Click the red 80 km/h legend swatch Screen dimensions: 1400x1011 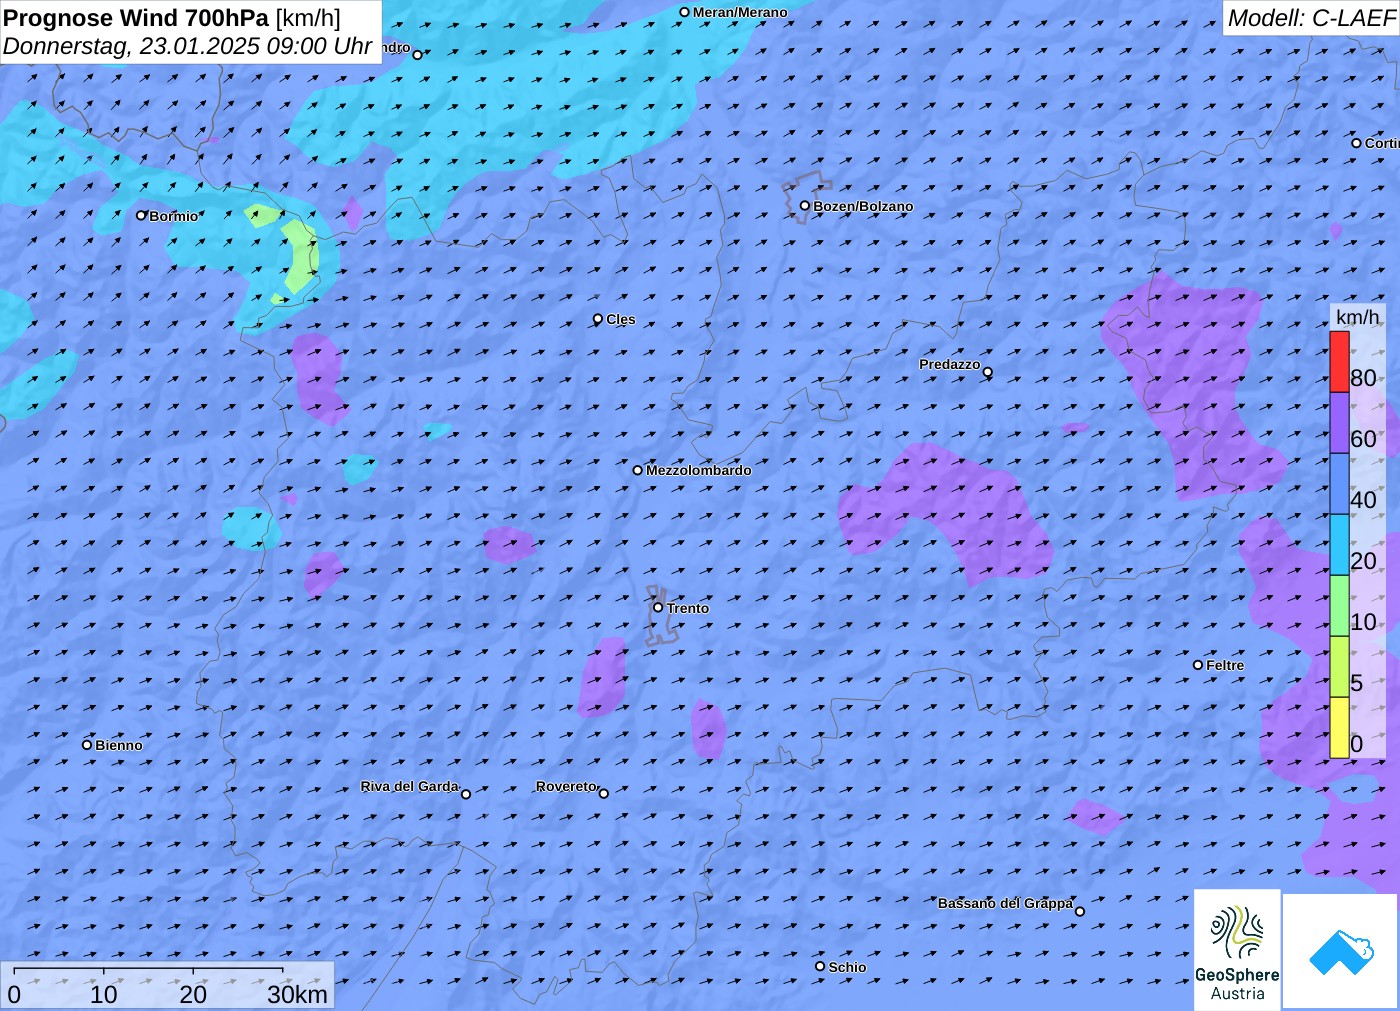pos(1339,362)
